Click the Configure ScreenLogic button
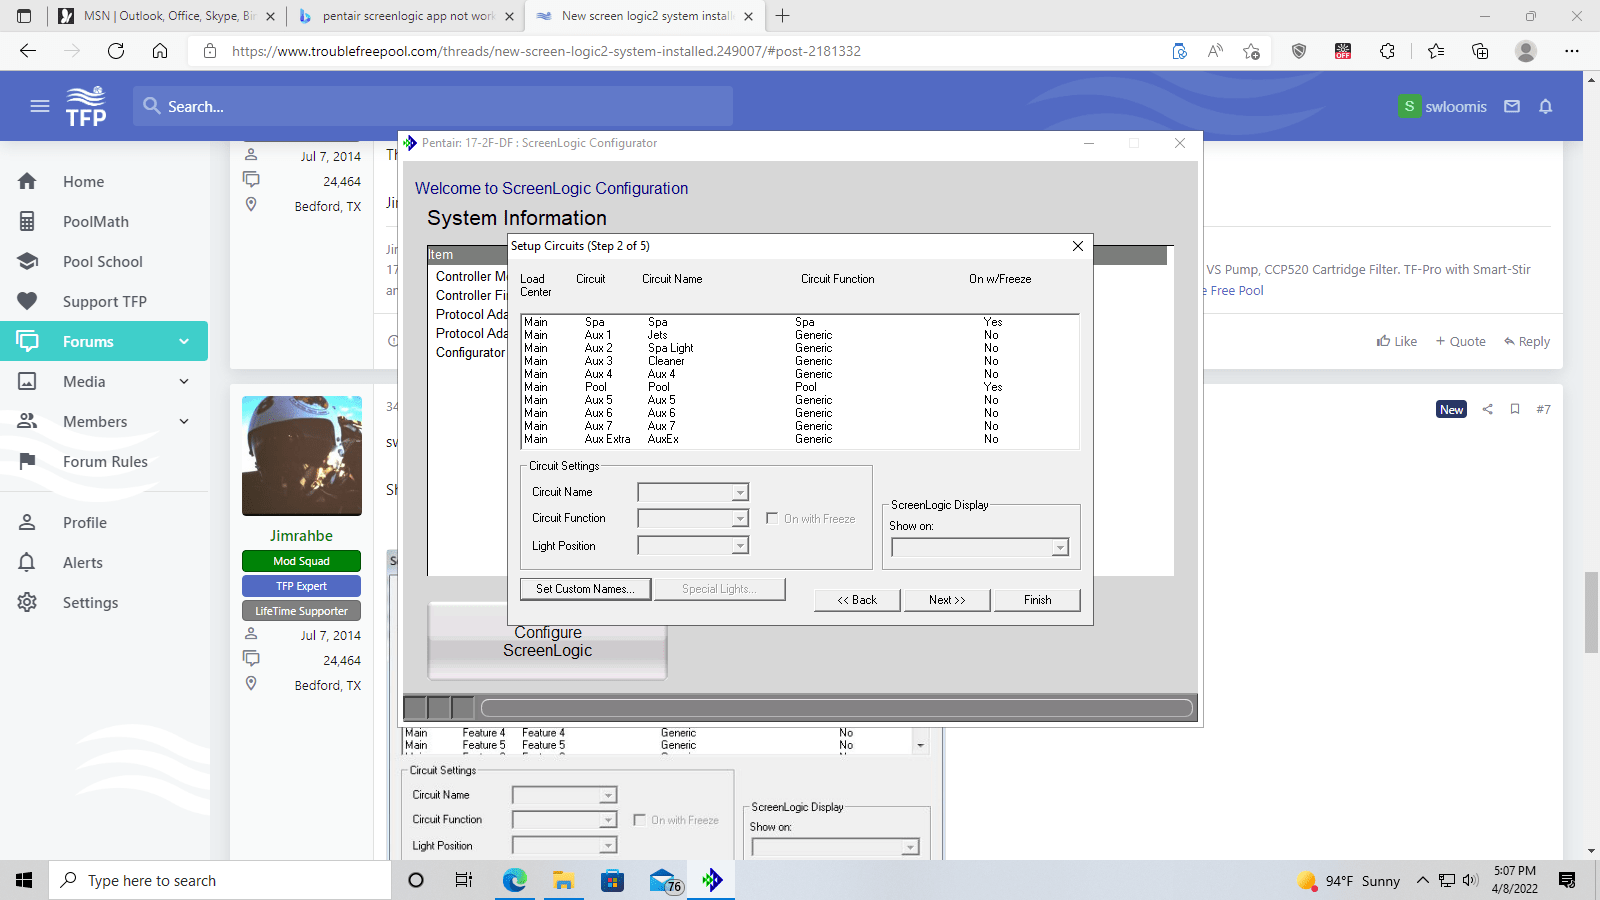Viewport: 1600px width, 900px height. click(547, 641)
